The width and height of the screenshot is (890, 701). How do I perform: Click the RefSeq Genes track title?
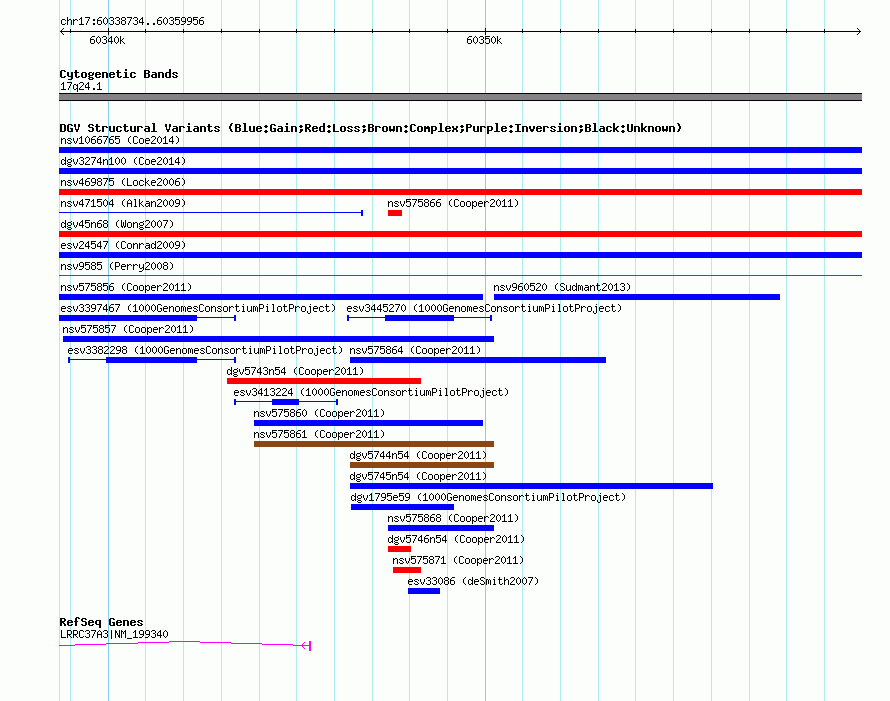click(x=101, y=622)
